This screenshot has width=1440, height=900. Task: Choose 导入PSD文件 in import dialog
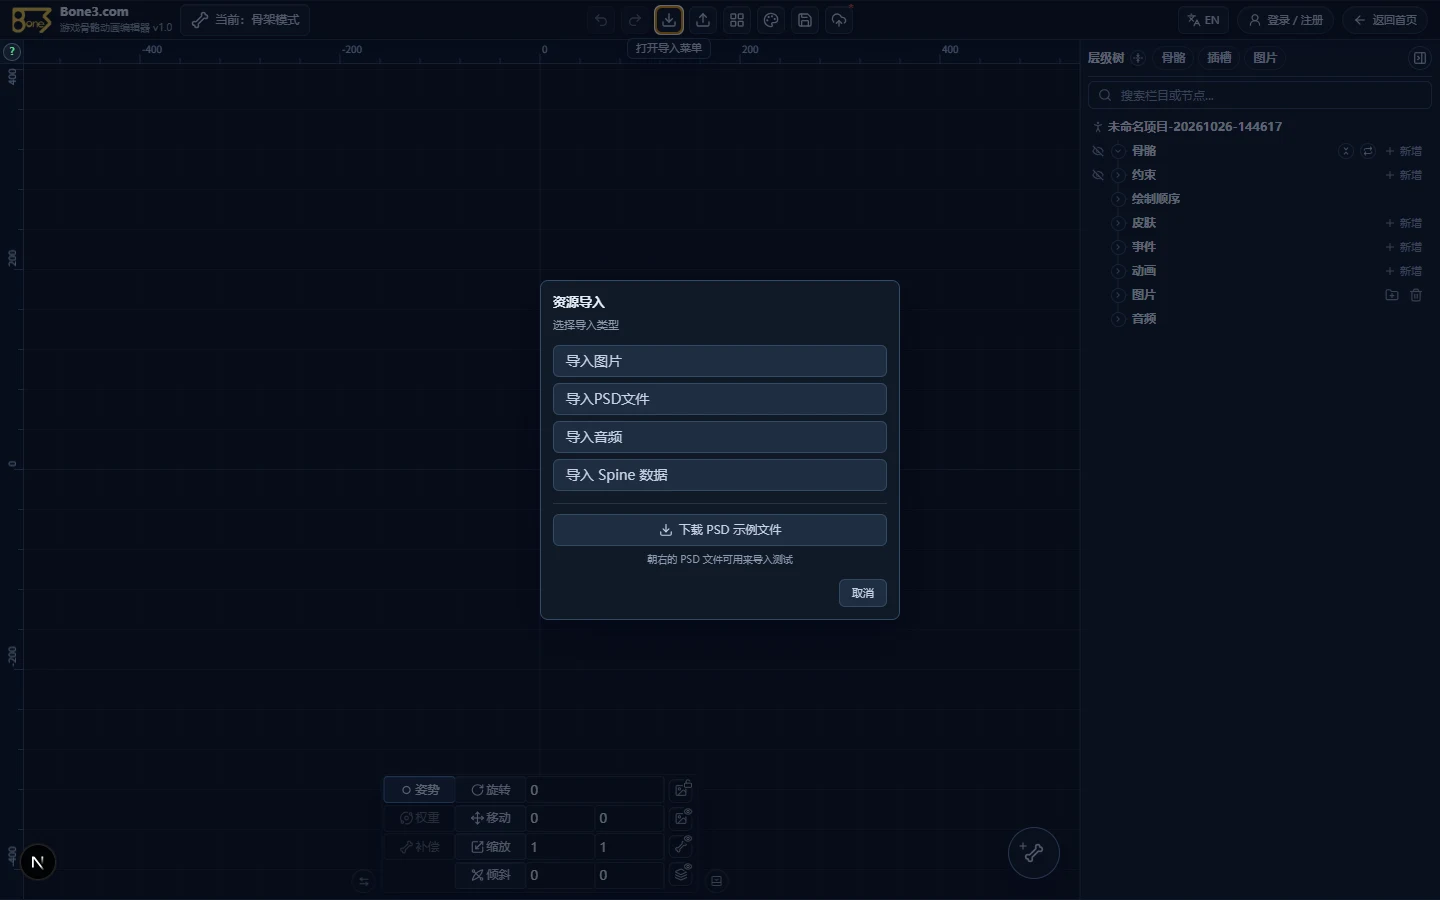[720, 399]
